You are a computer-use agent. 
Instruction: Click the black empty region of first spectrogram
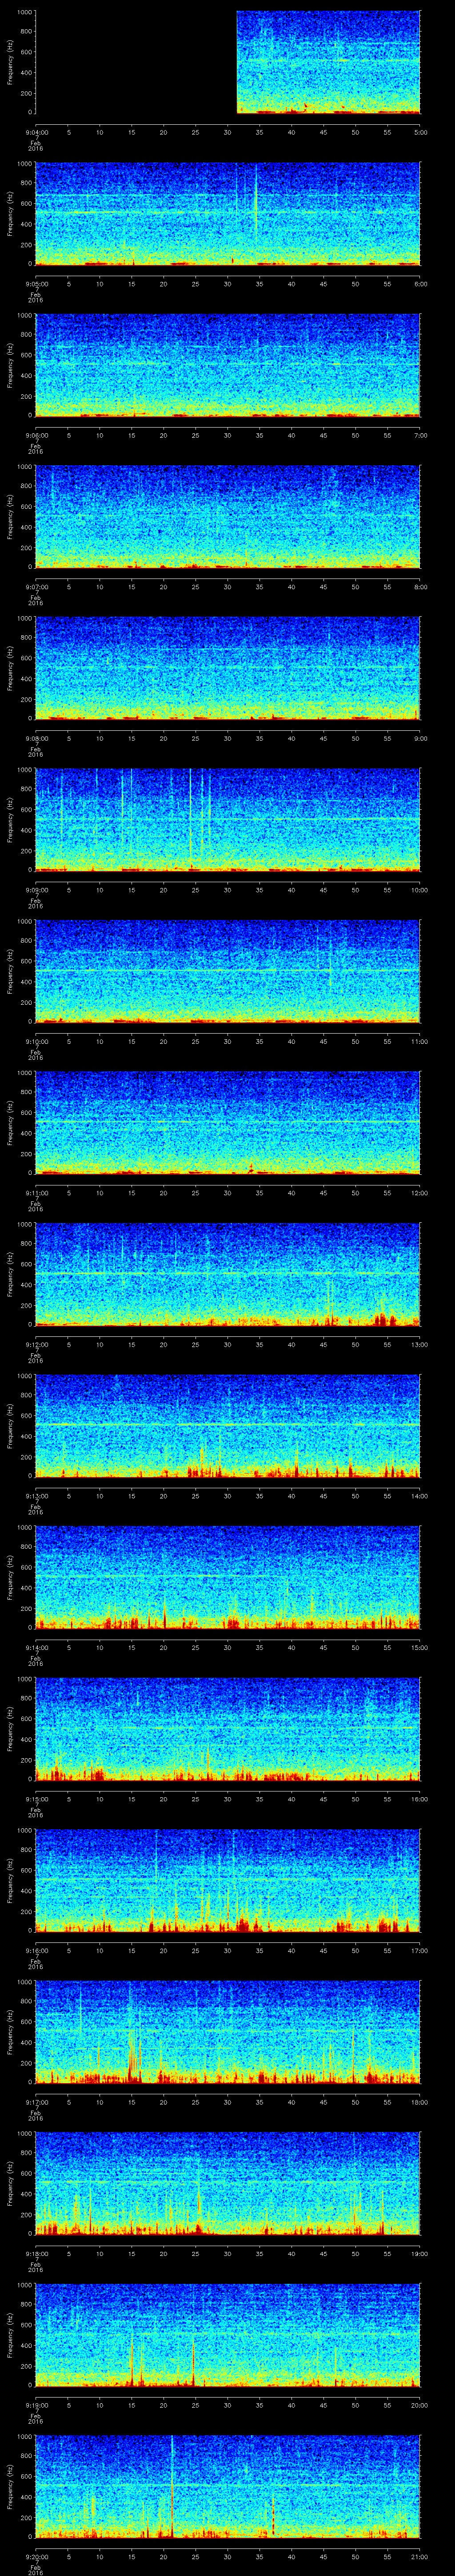click(135, 62)
